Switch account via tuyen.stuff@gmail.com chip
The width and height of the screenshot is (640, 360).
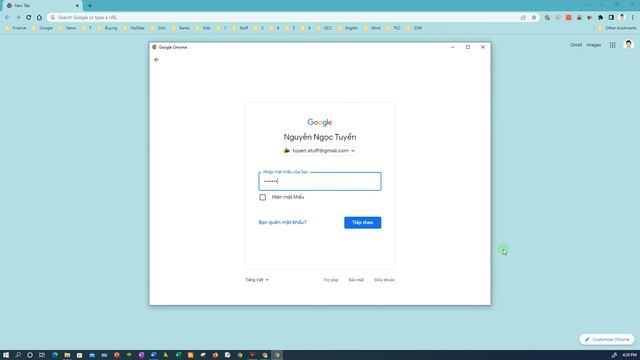click(x=320, y=151)
